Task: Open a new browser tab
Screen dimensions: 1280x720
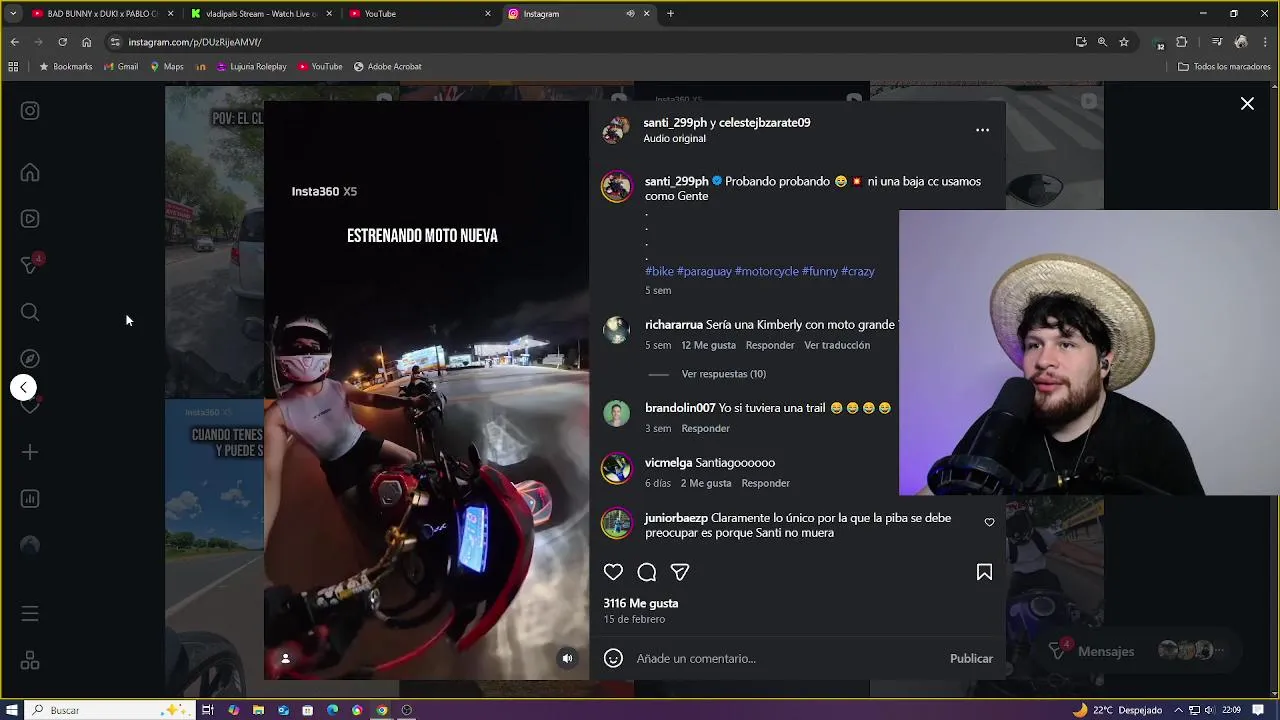Action: tap(670, 14)
